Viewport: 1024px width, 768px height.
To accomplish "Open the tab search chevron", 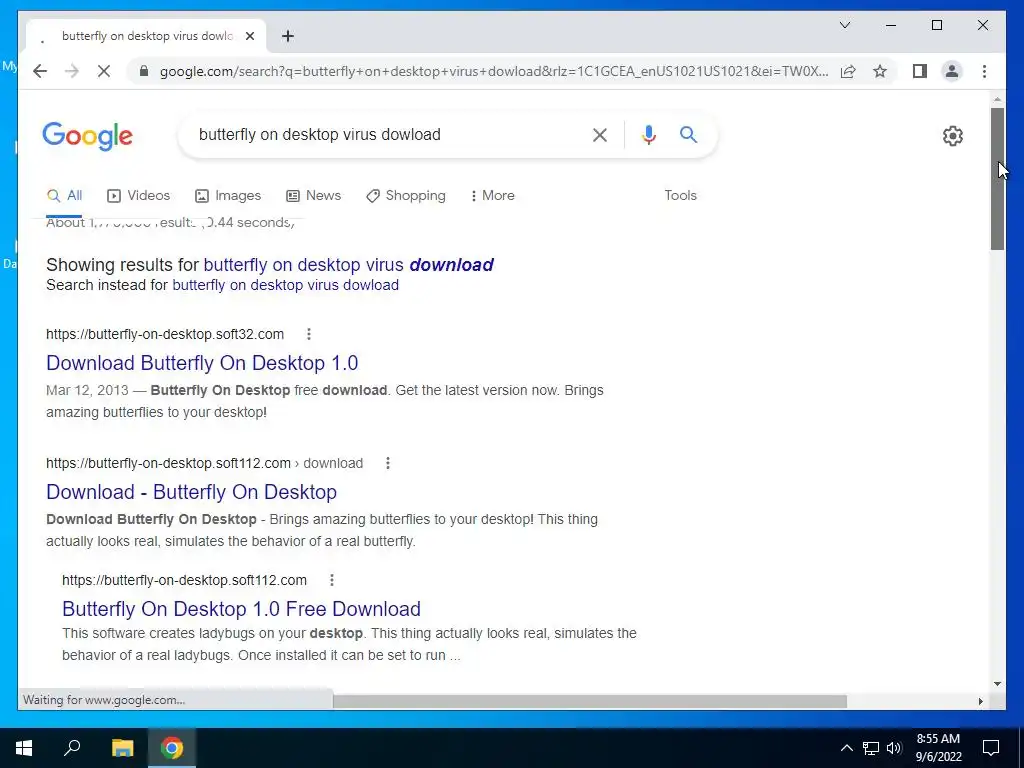I will [844, 25].
